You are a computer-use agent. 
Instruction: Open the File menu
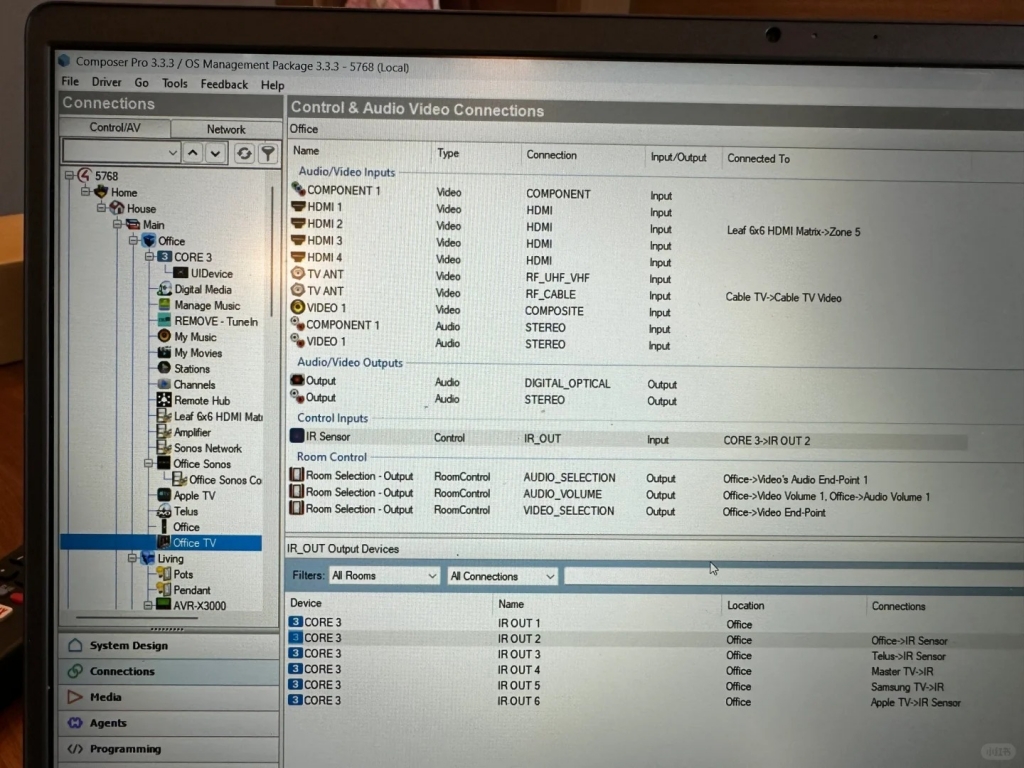tap(70, 82)
